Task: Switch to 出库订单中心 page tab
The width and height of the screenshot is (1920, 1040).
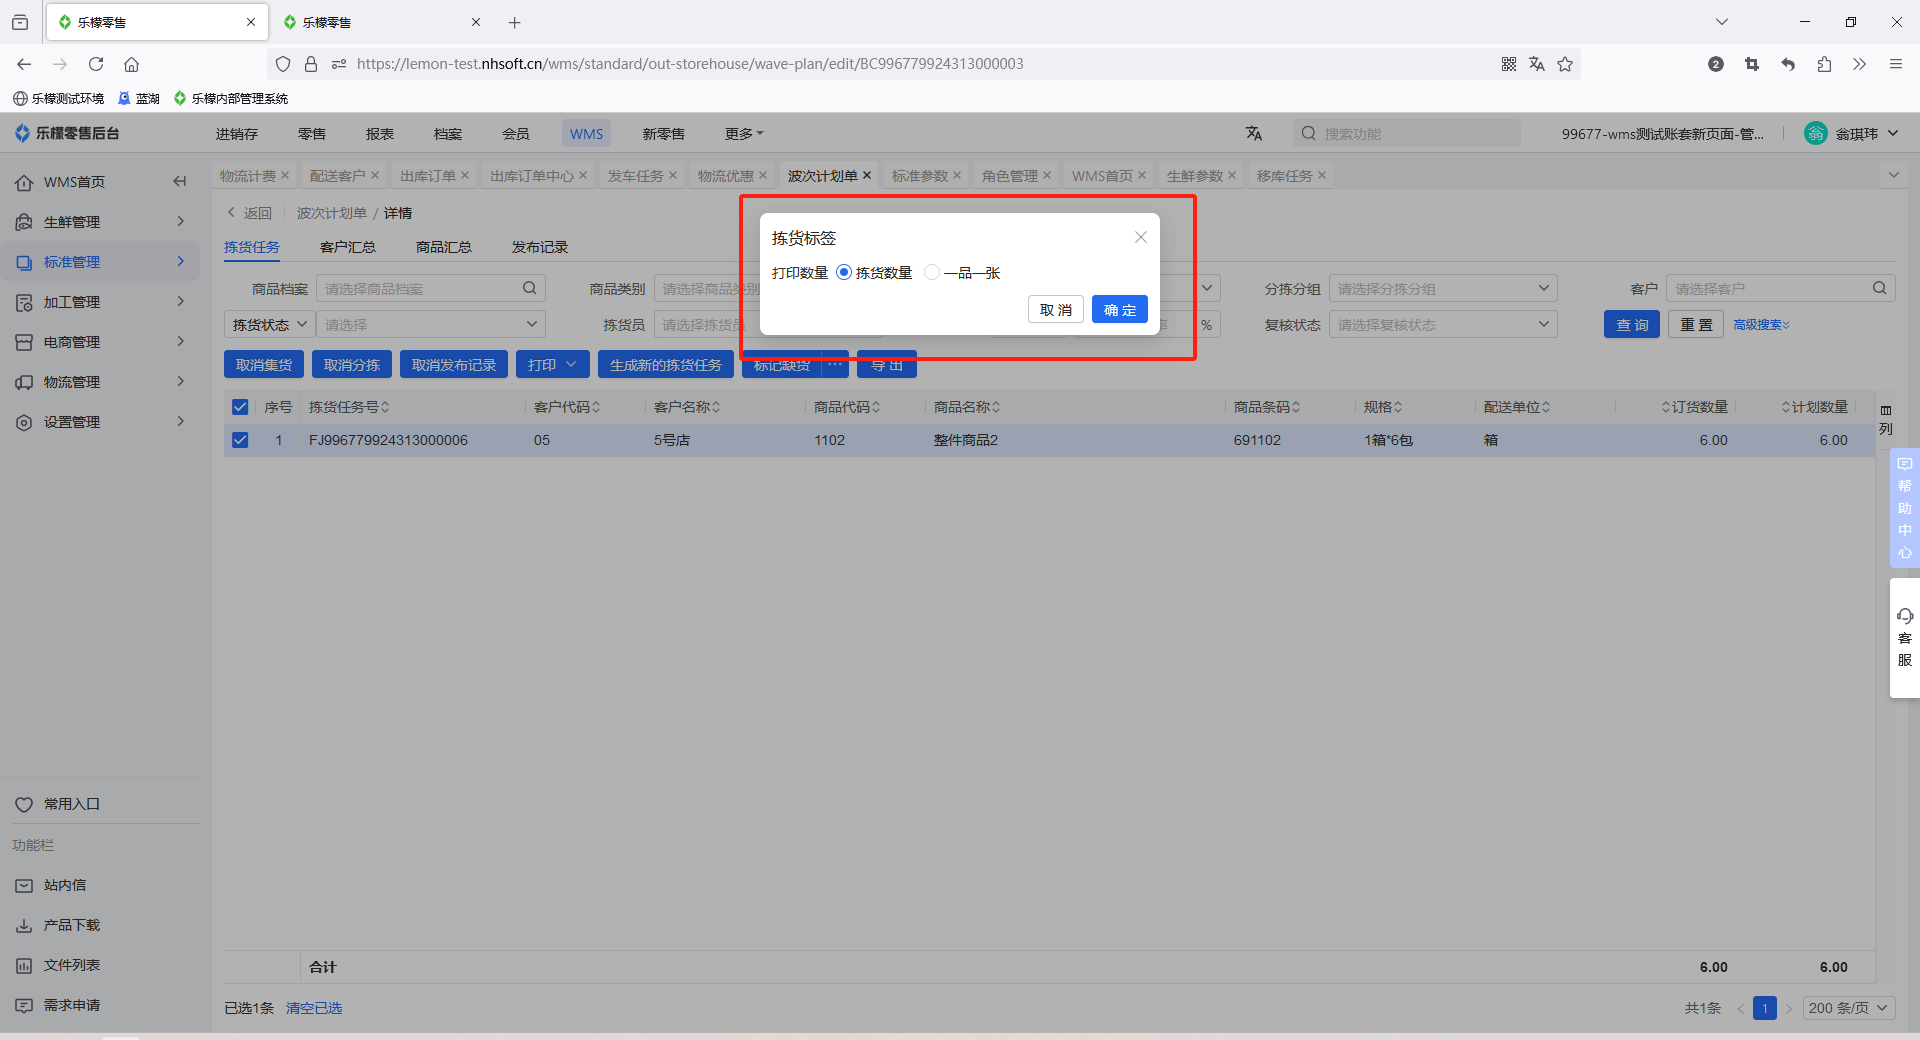Action: click(x=532, y=176)
